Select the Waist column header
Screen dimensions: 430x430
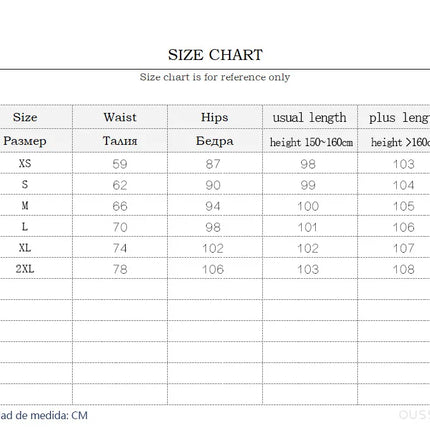[x=120, y=117]
